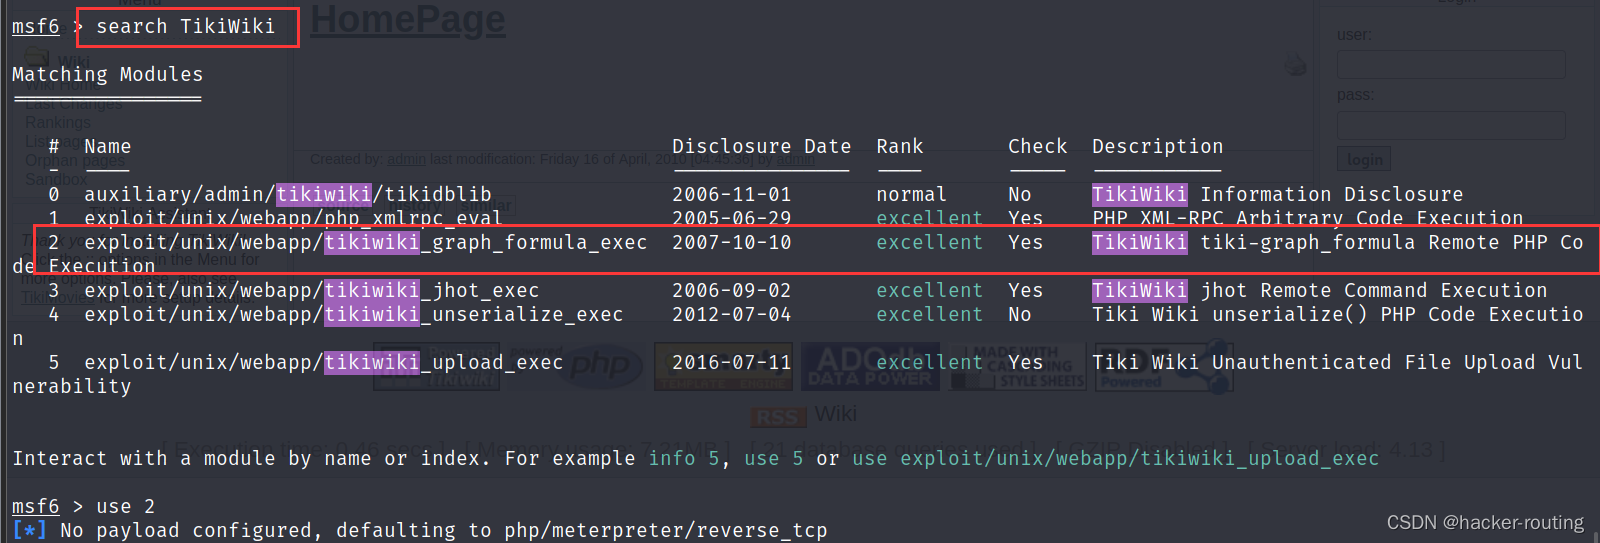Click 'PHP XML-RPC Arbitrary Code Execution' description
1600x543 pixels.
click(1307, 218)
